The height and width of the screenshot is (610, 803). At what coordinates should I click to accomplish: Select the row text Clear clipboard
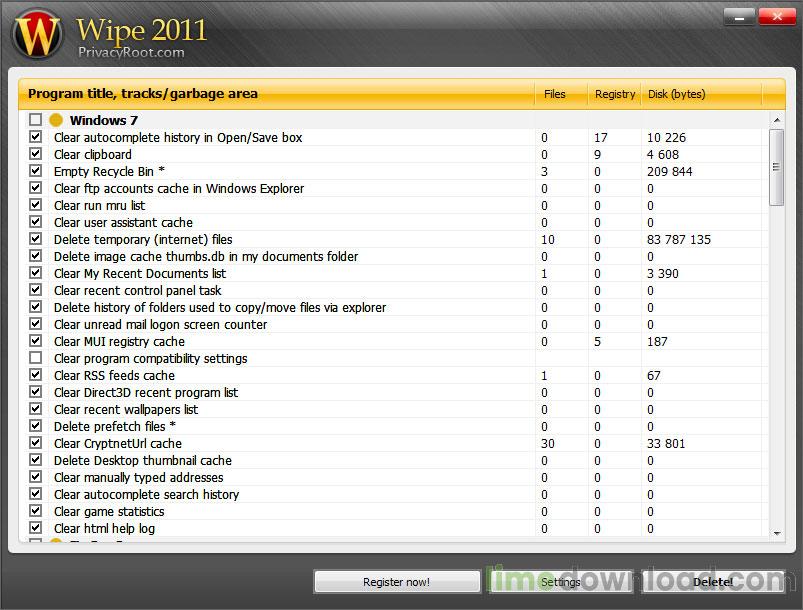coord(93,154)
